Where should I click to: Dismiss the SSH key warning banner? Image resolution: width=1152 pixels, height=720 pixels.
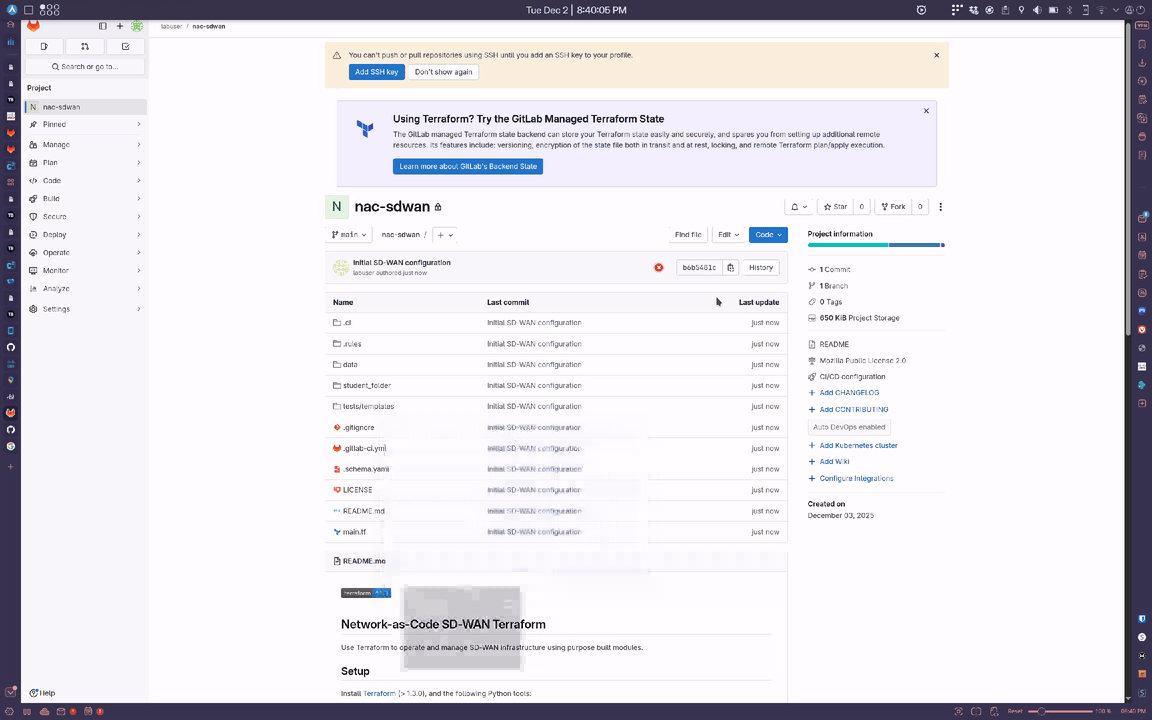click(x=937, y=55)
